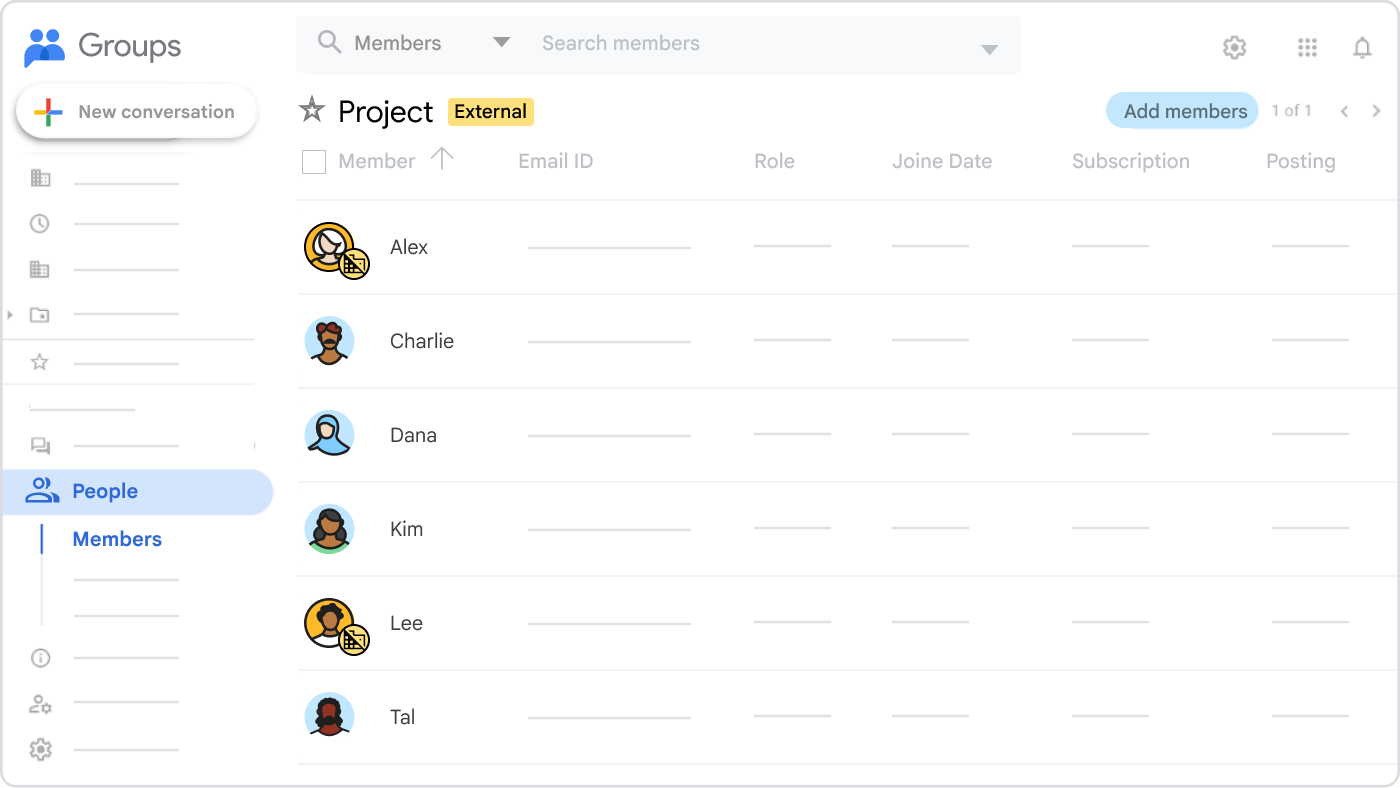Open the Google apps grid
The width and height of the screenshot is (1400, 788).
(x=1306, y=47)
